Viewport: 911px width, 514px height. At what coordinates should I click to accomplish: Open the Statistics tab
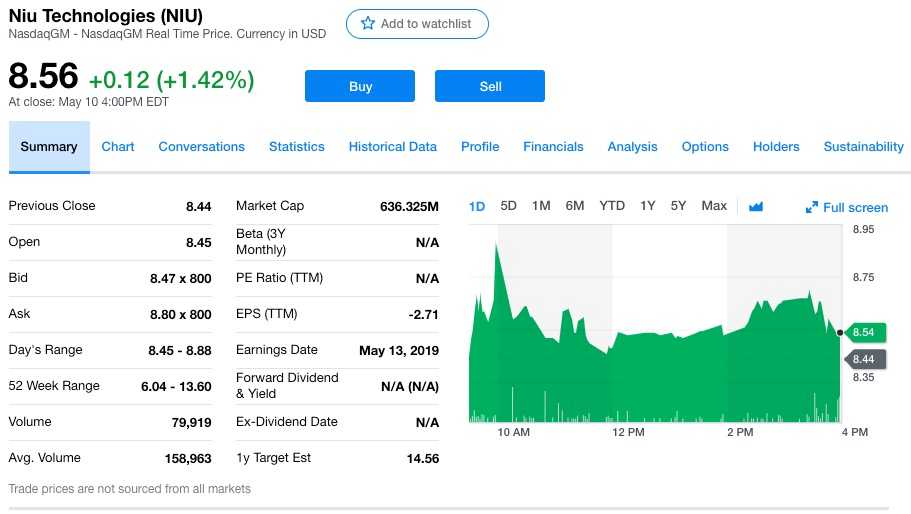(x=296, y=147)
